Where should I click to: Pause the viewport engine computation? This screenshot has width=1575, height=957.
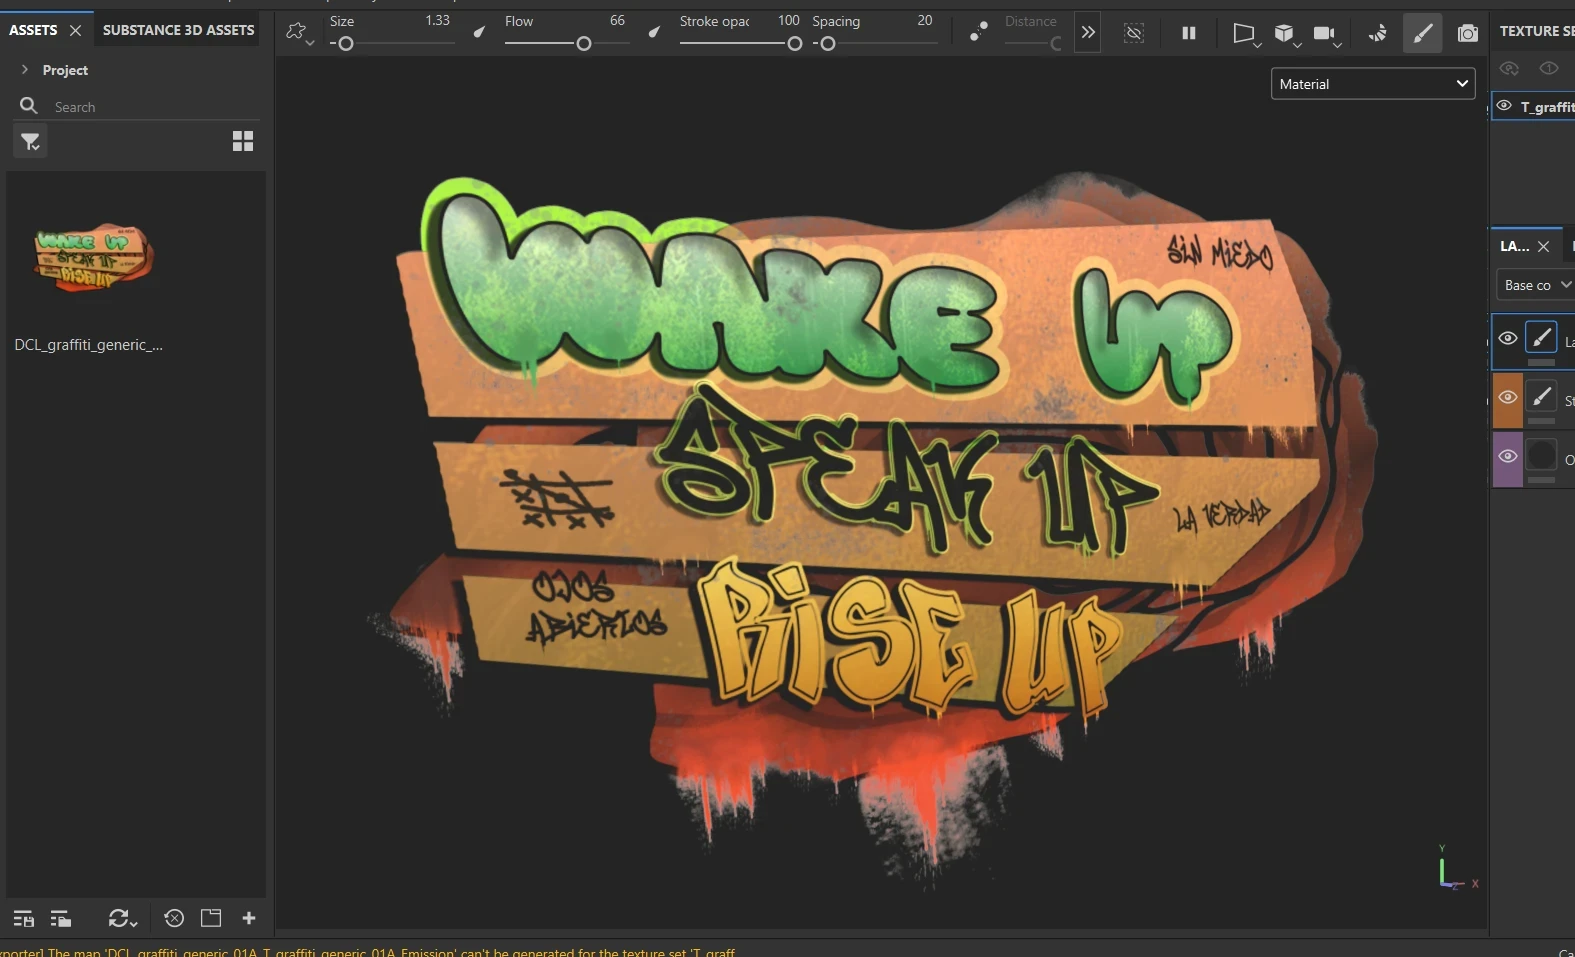(x=1188, y=33)
